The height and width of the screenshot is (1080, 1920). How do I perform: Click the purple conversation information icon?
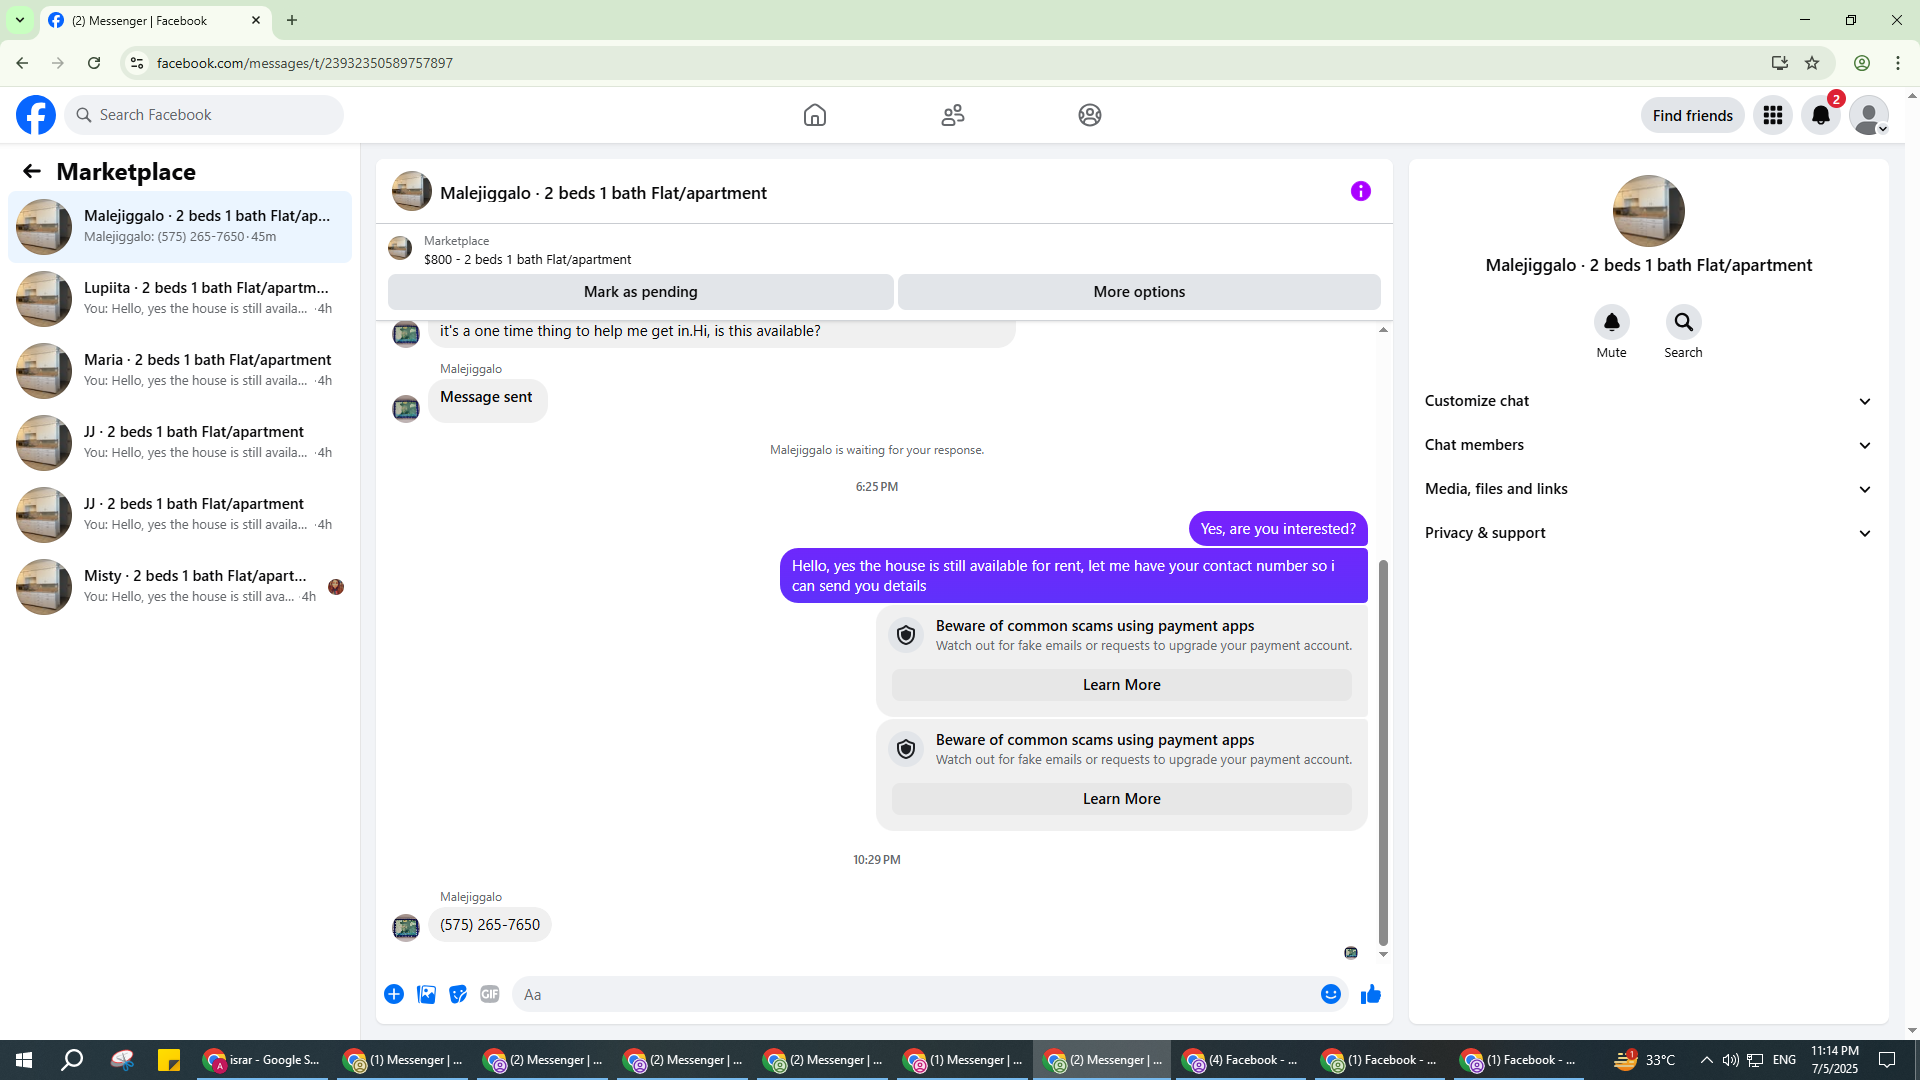1360,191
